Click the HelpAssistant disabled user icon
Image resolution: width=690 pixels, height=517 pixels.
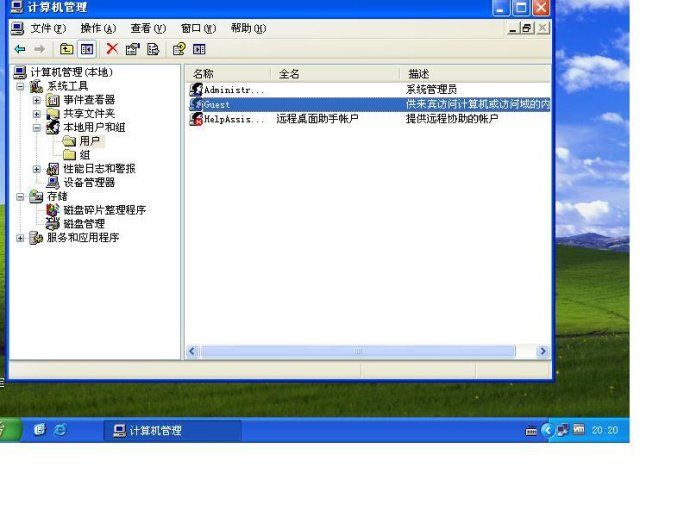196,119
